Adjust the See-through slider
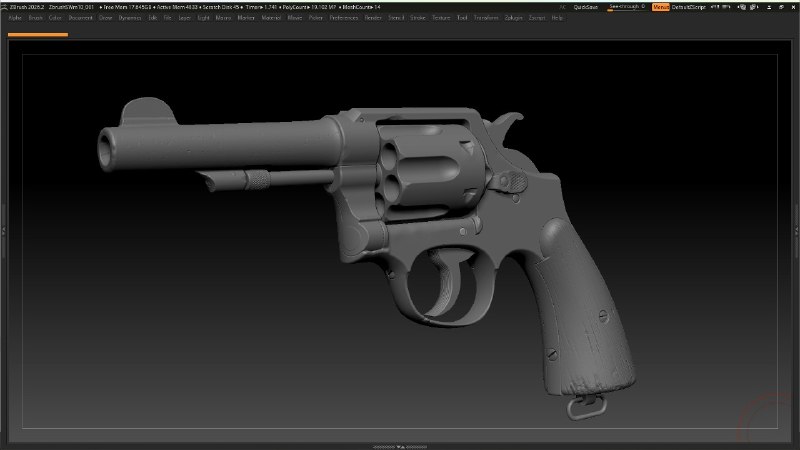The width and height of the screenshot is (800, 450). pyautogui.click(x=627, y=7)
